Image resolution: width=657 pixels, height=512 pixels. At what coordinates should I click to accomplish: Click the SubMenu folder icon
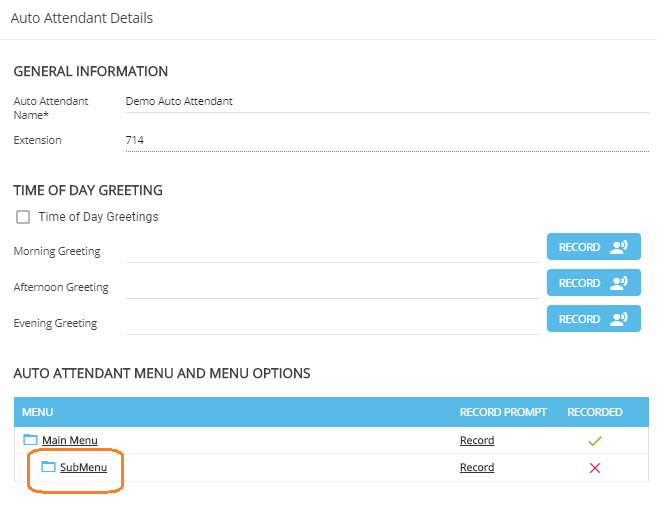pos(48,467)
